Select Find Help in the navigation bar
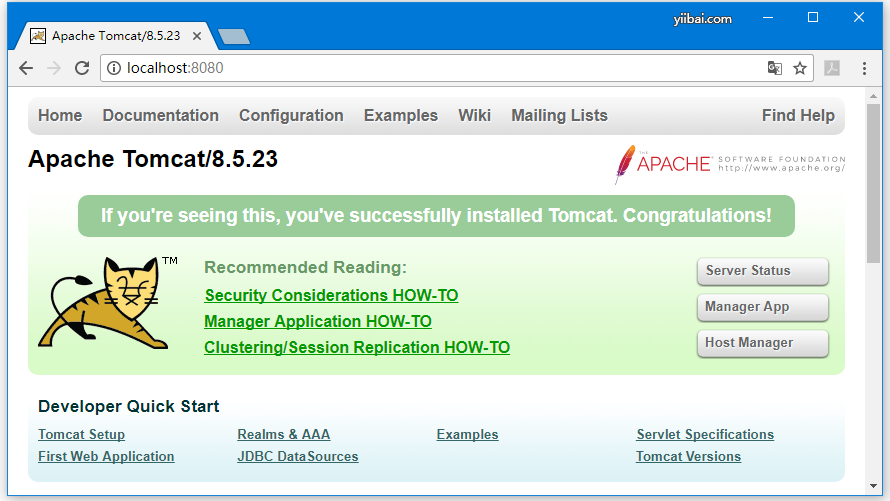 tap(797, 116)
